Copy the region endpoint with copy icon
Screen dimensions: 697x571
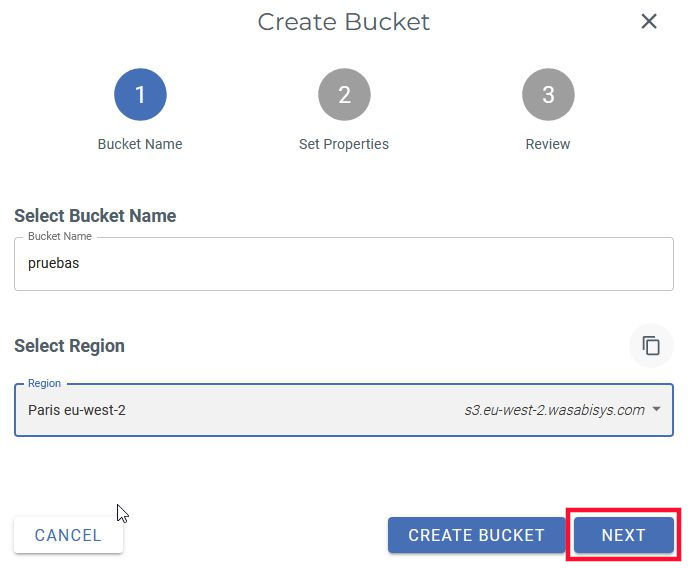click(651, 346)
